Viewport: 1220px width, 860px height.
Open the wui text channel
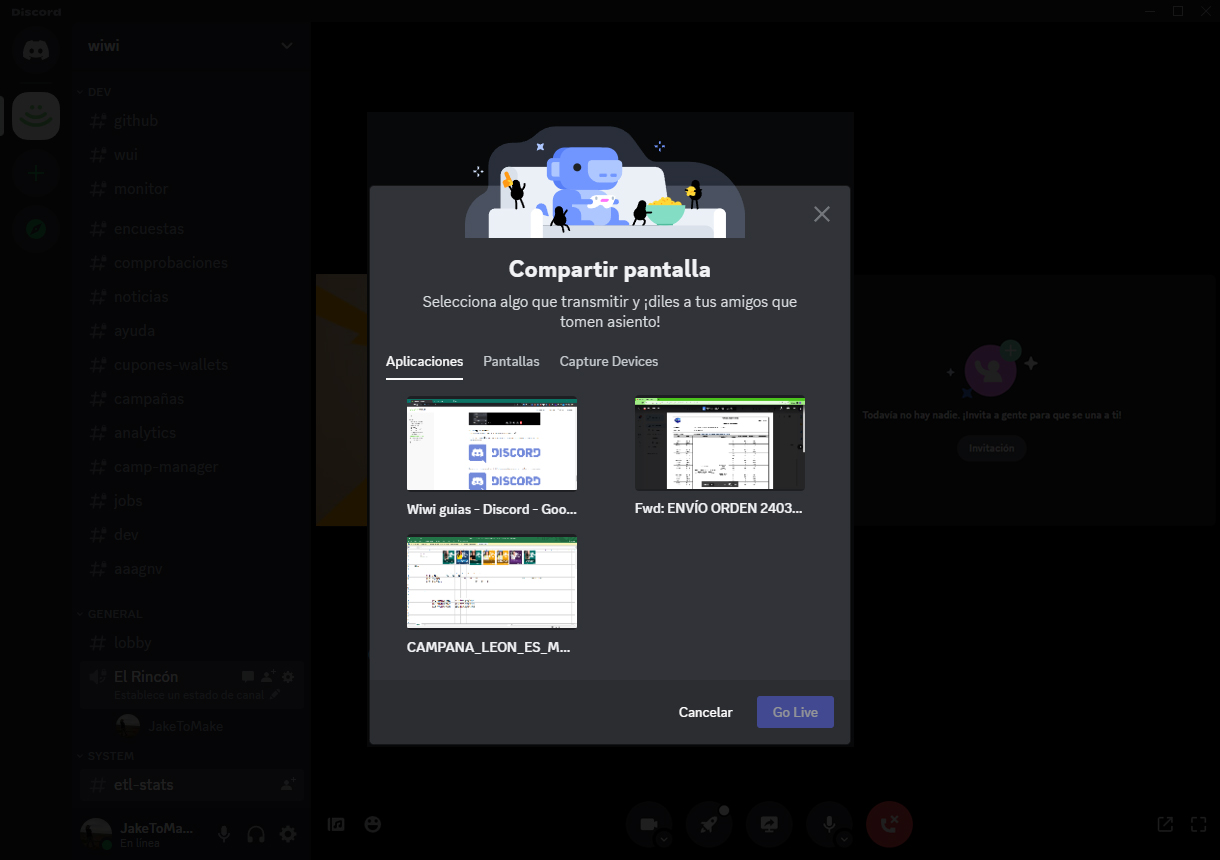click(190, 155)
